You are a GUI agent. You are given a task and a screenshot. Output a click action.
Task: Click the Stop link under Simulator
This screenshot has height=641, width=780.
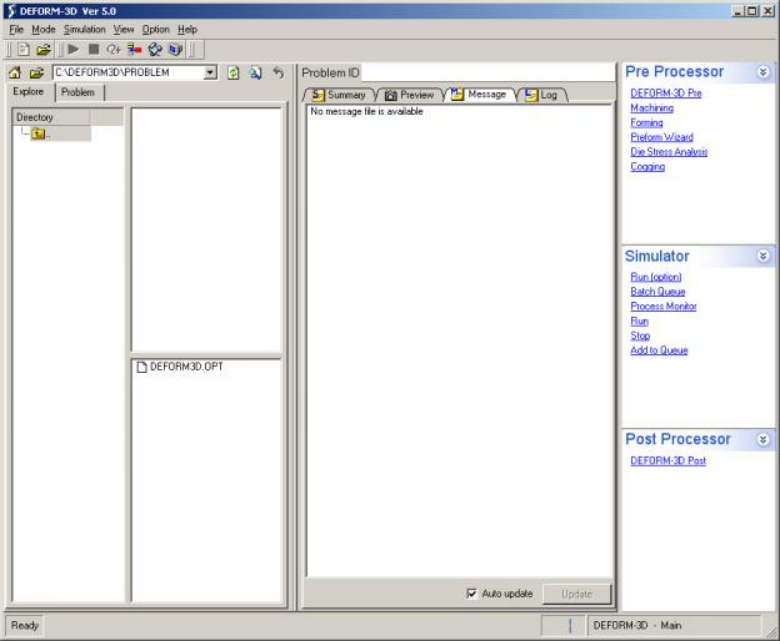[x=640, y=335]
